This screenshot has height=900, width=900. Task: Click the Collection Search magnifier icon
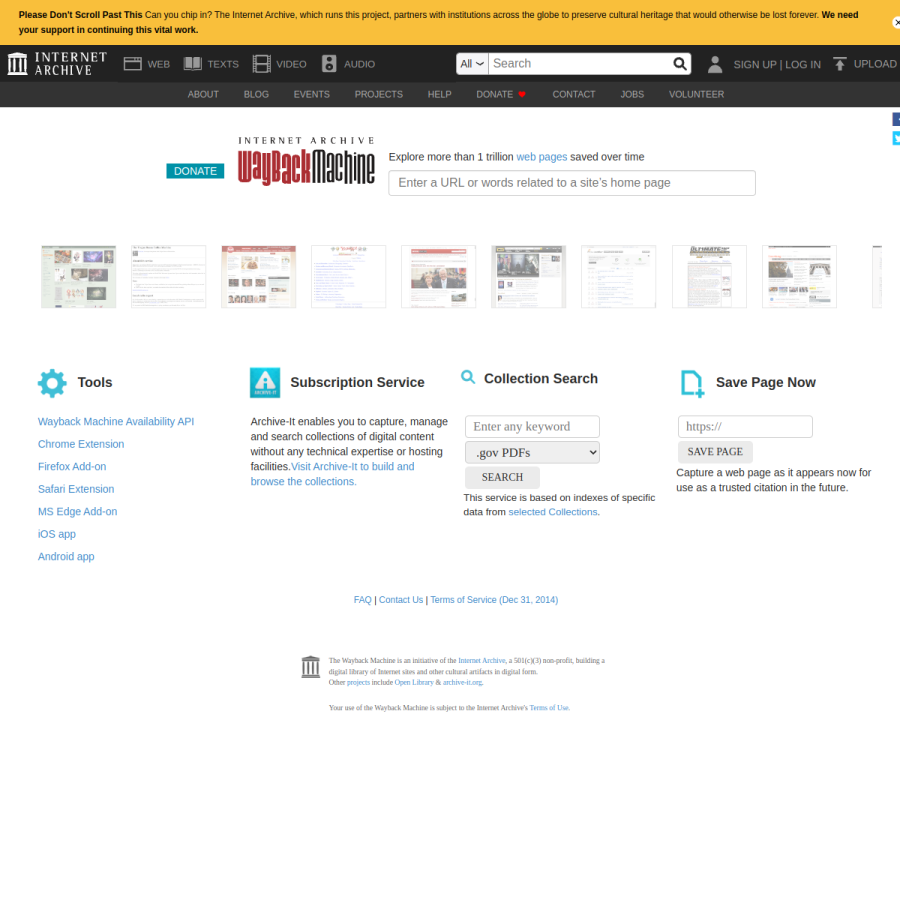pyautogui.click(x=468, y=377)
